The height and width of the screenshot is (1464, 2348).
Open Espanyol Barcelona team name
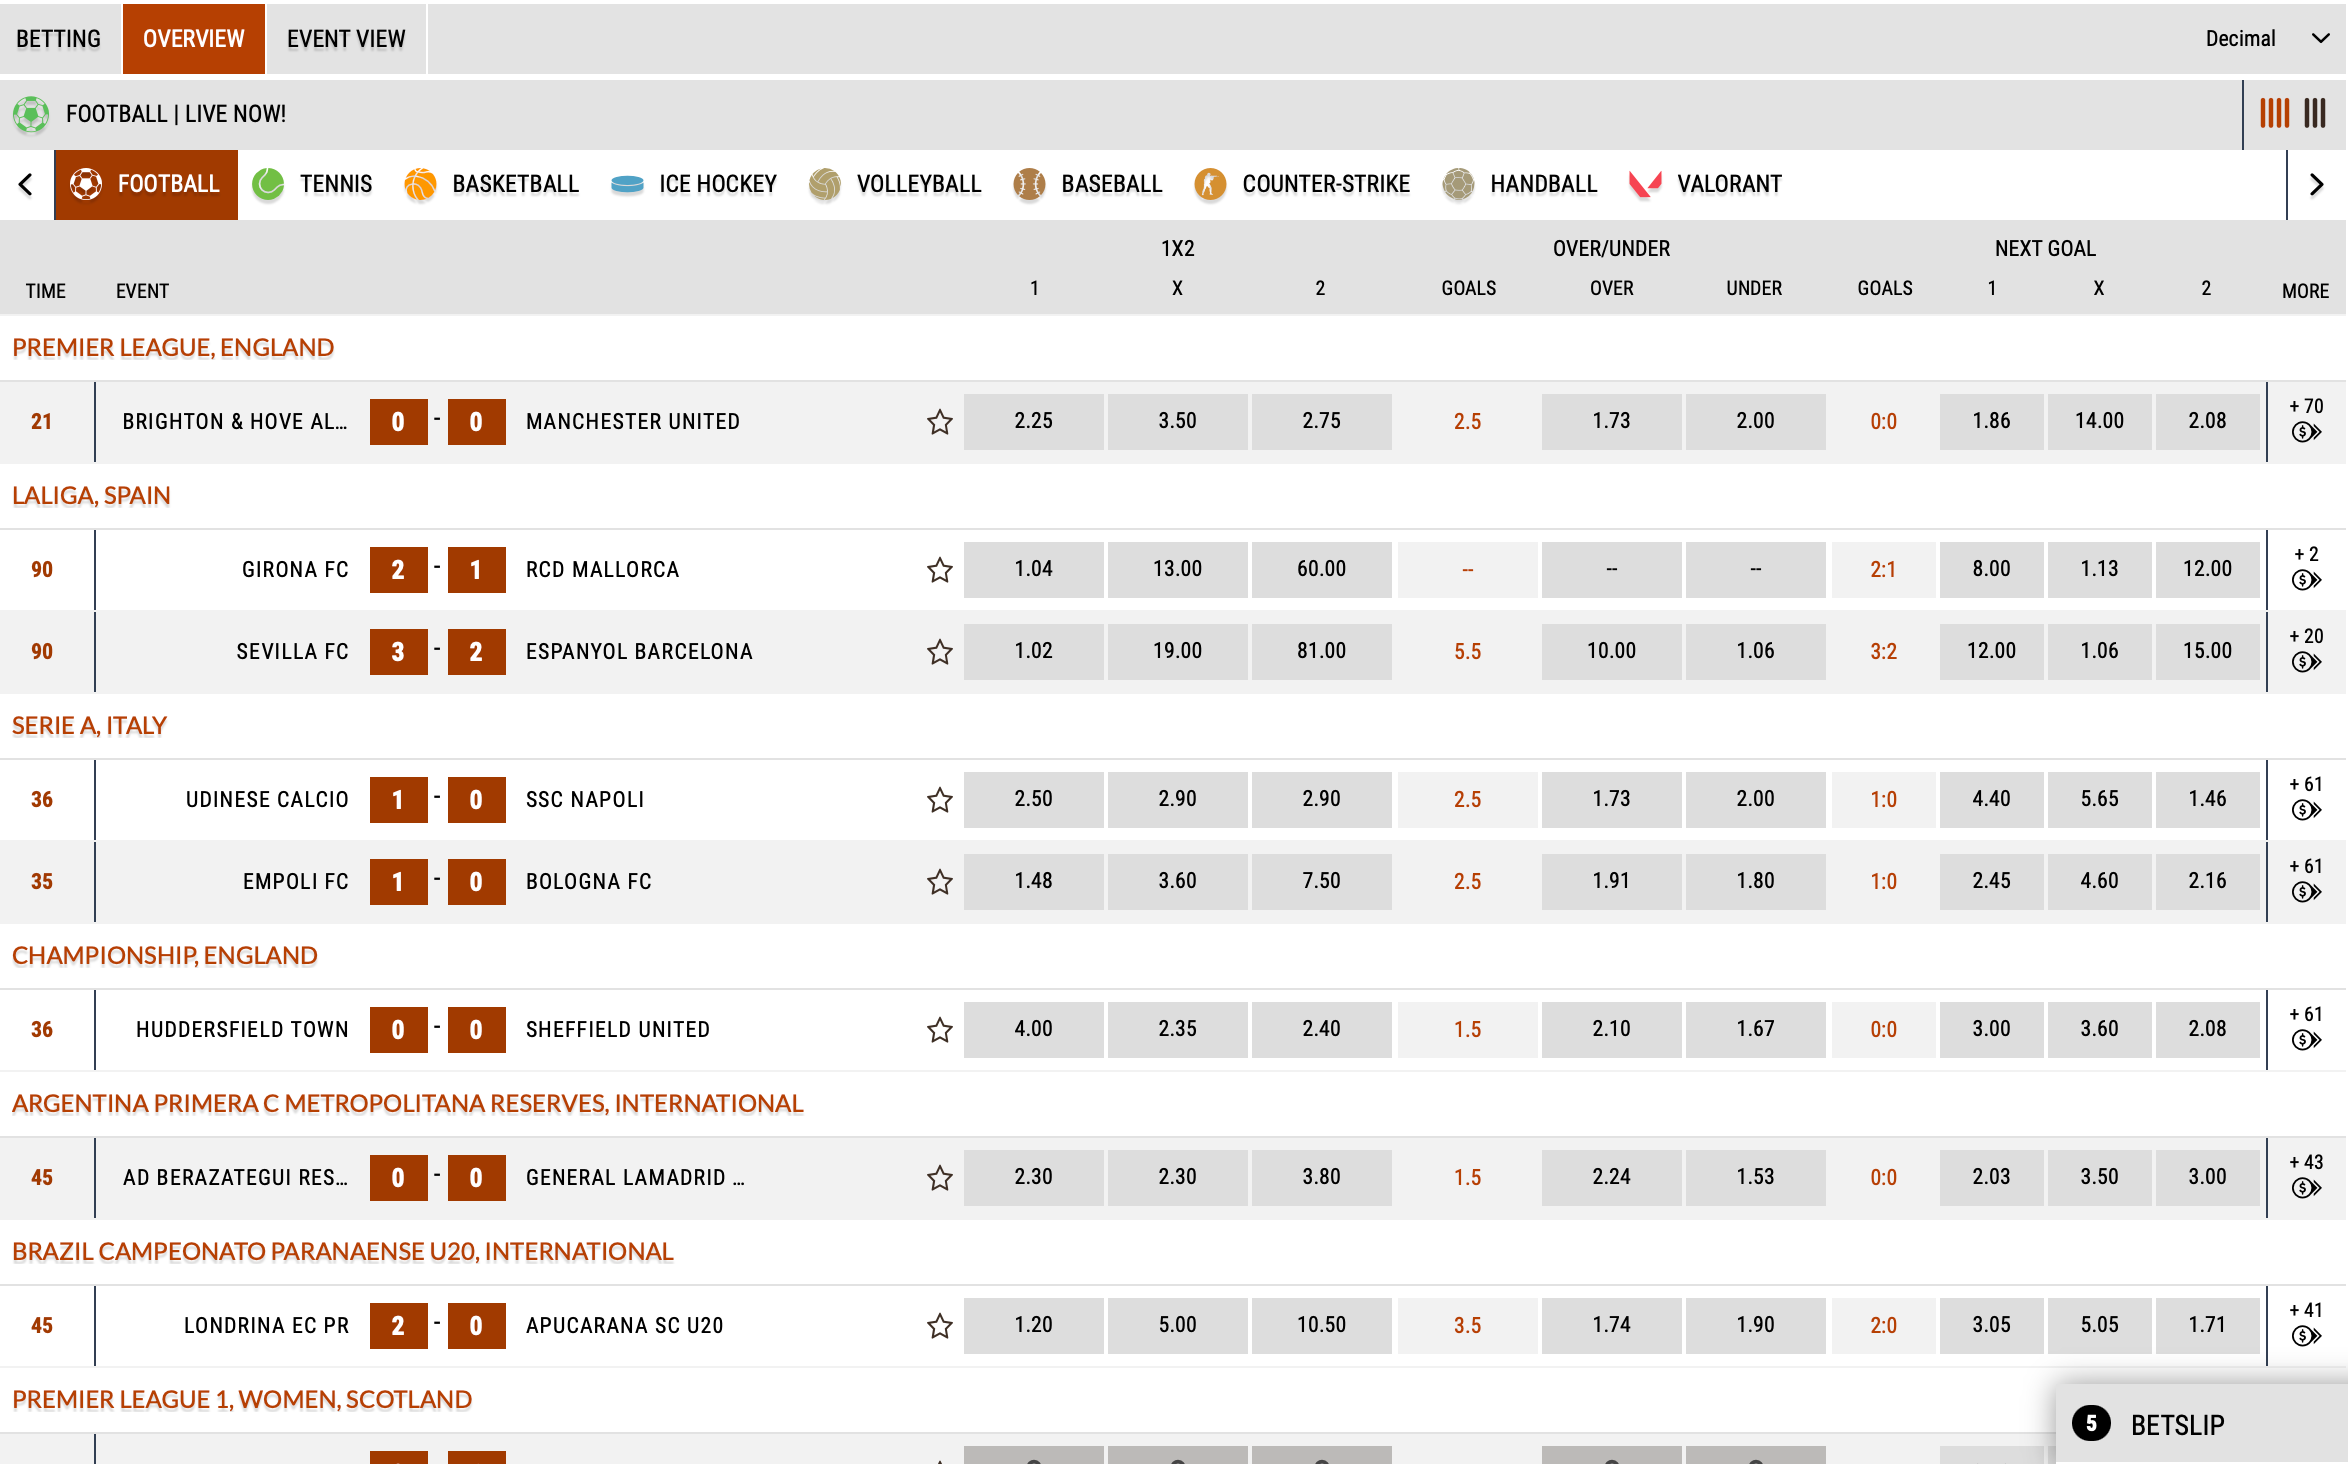tap(639, 652)
